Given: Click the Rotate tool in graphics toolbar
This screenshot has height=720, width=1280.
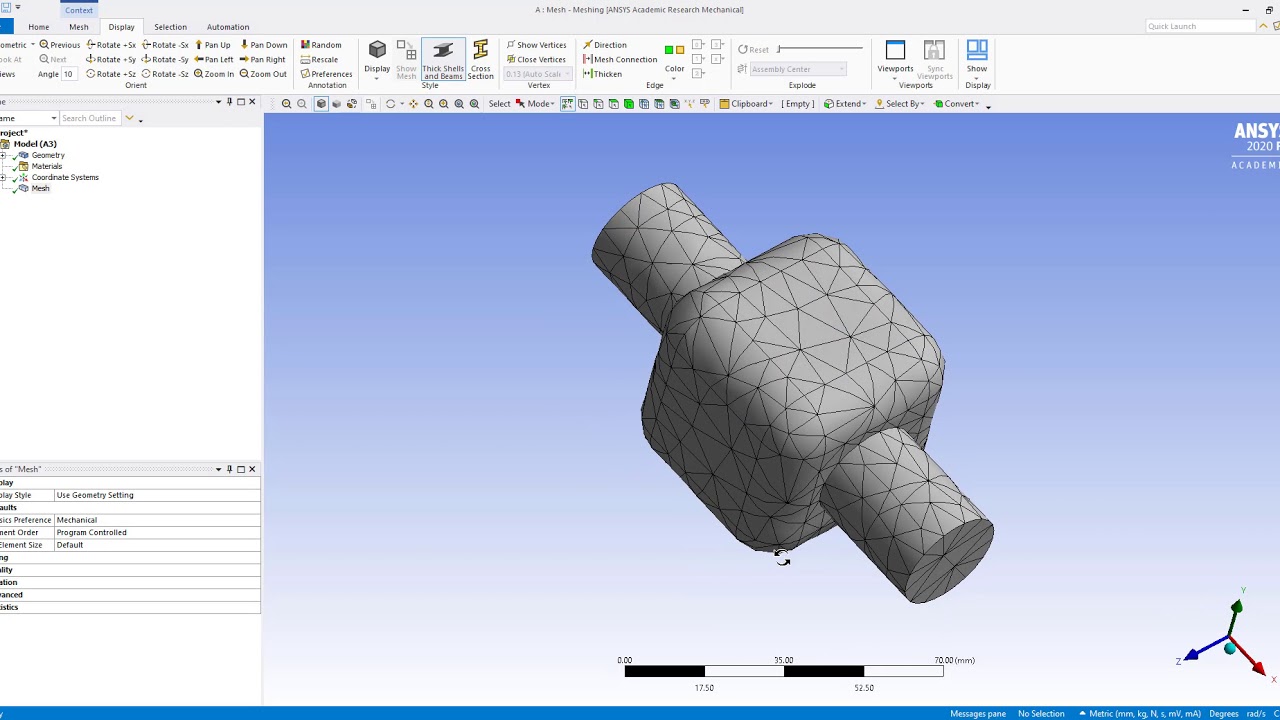Looking at the screenshot, I should [x=390, y=104].
